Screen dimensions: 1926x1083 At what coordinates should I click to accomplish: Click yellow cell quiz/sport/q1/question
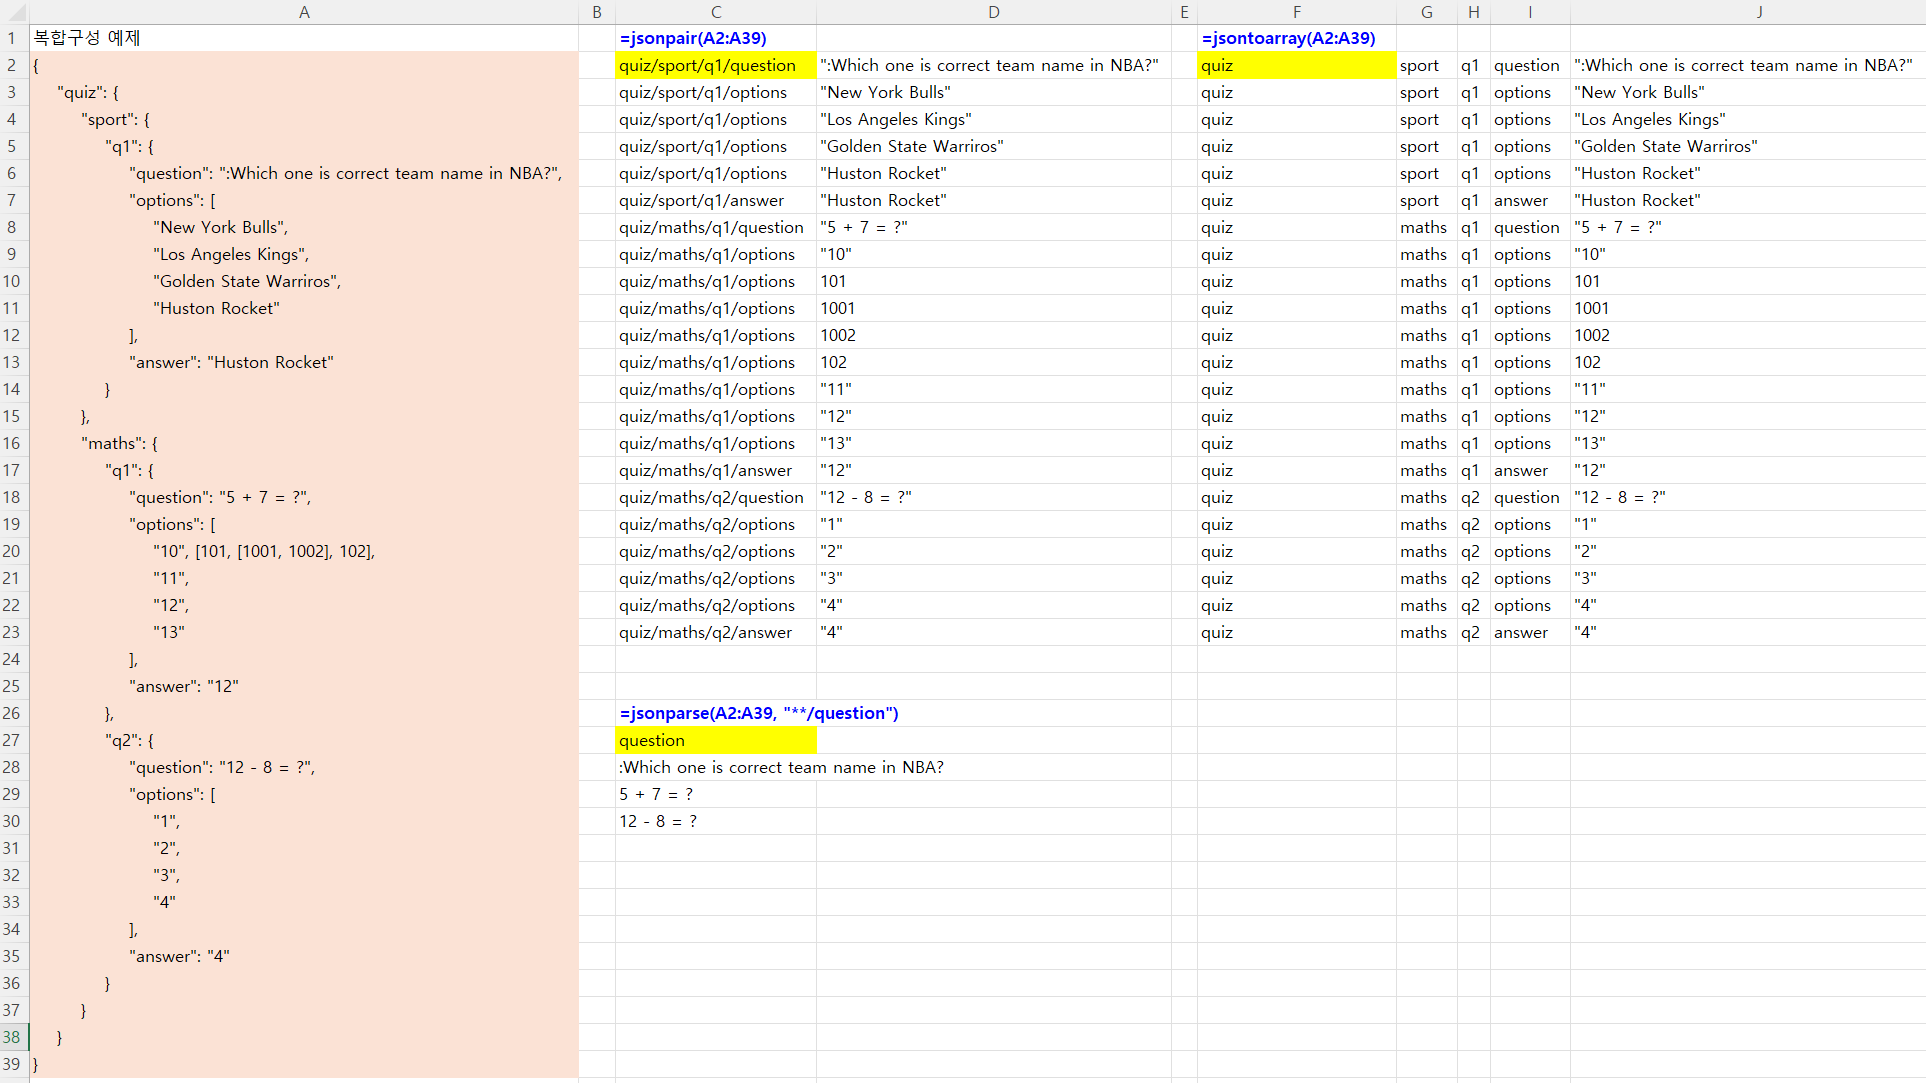[x=715, y=65]
